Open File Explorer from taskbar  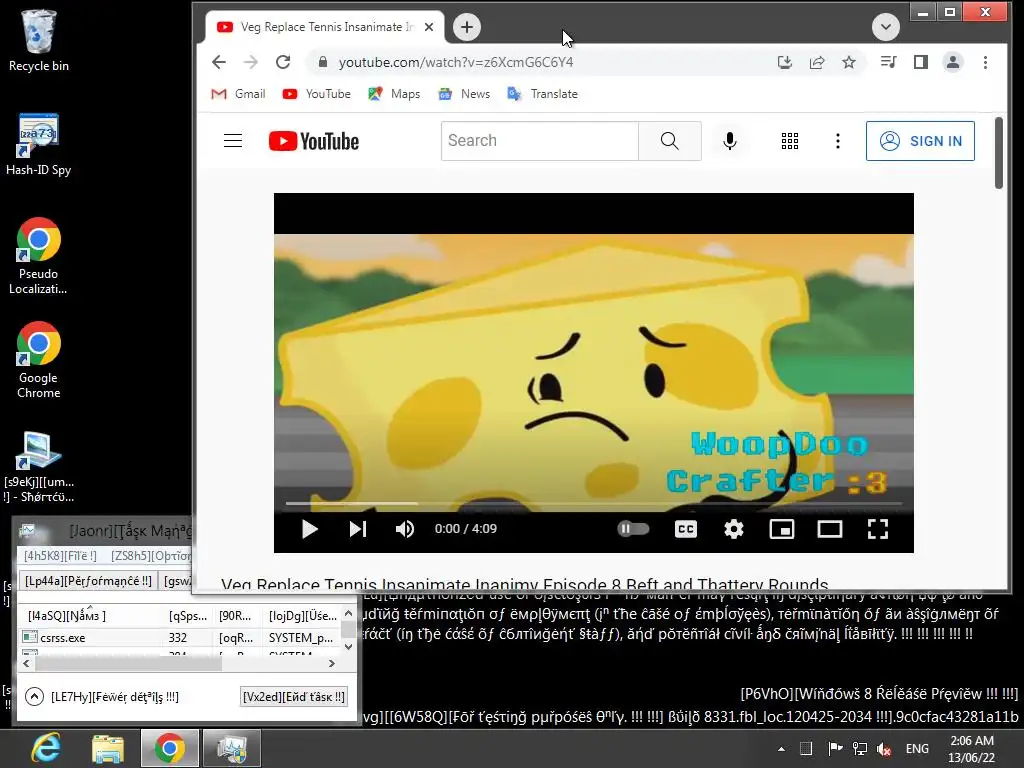coord(108,748)
